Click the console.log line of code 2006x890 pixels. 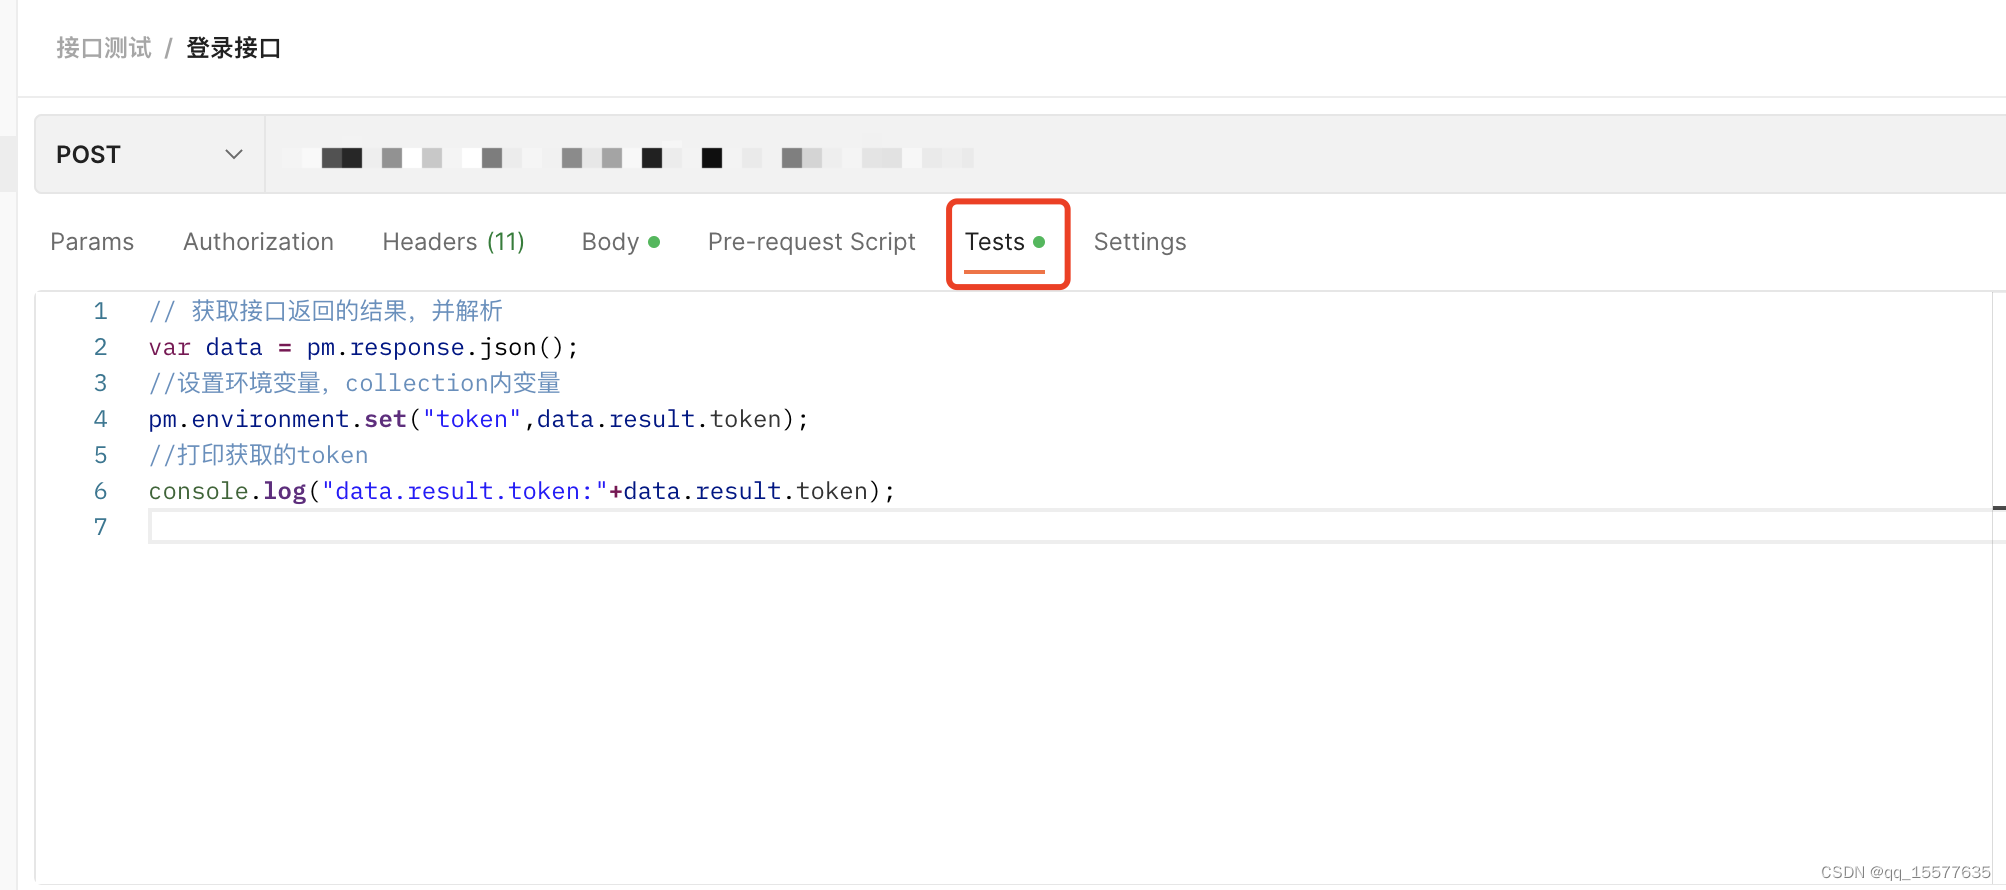coord(521,491)
